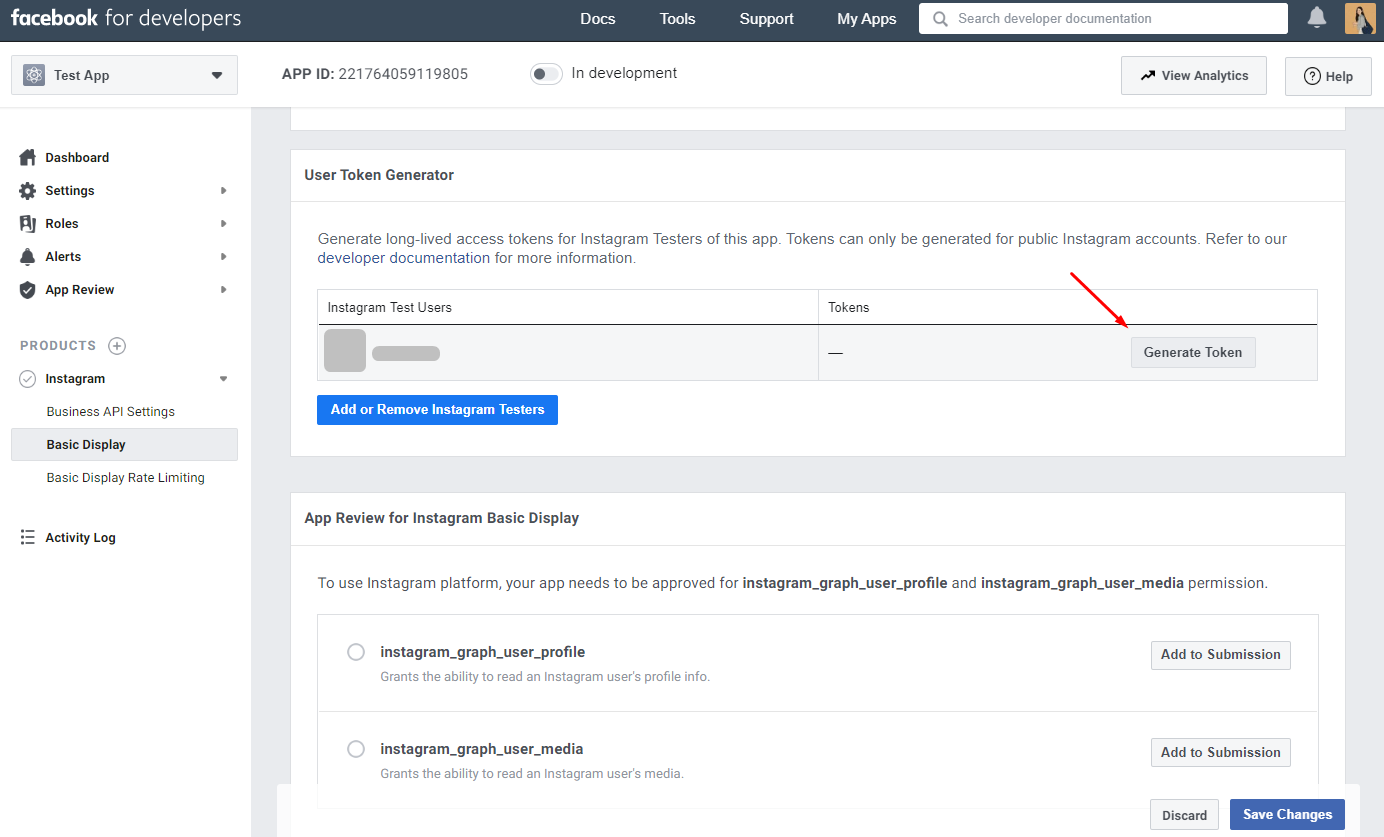The height and width of the screenshot is (837, 1384).
Task: Click the Save Changes button
Action: [x=1286, y=815]
